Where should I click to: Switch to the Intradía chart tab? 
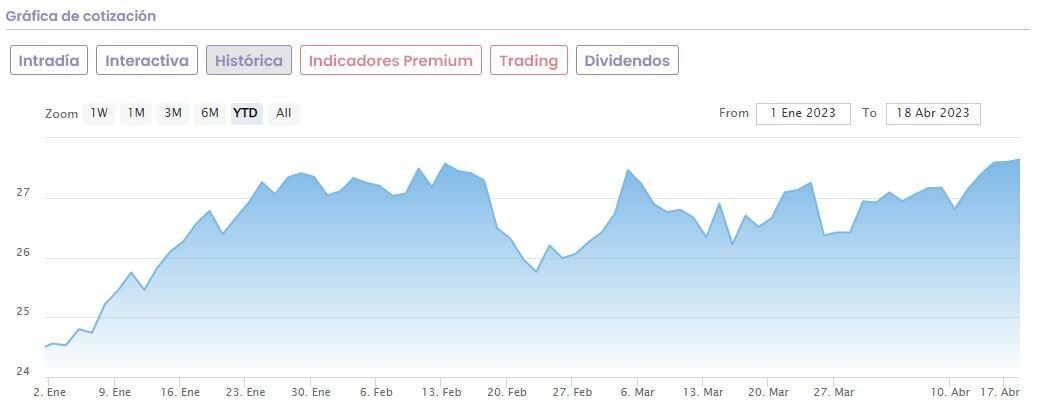(x=49, y=60)
